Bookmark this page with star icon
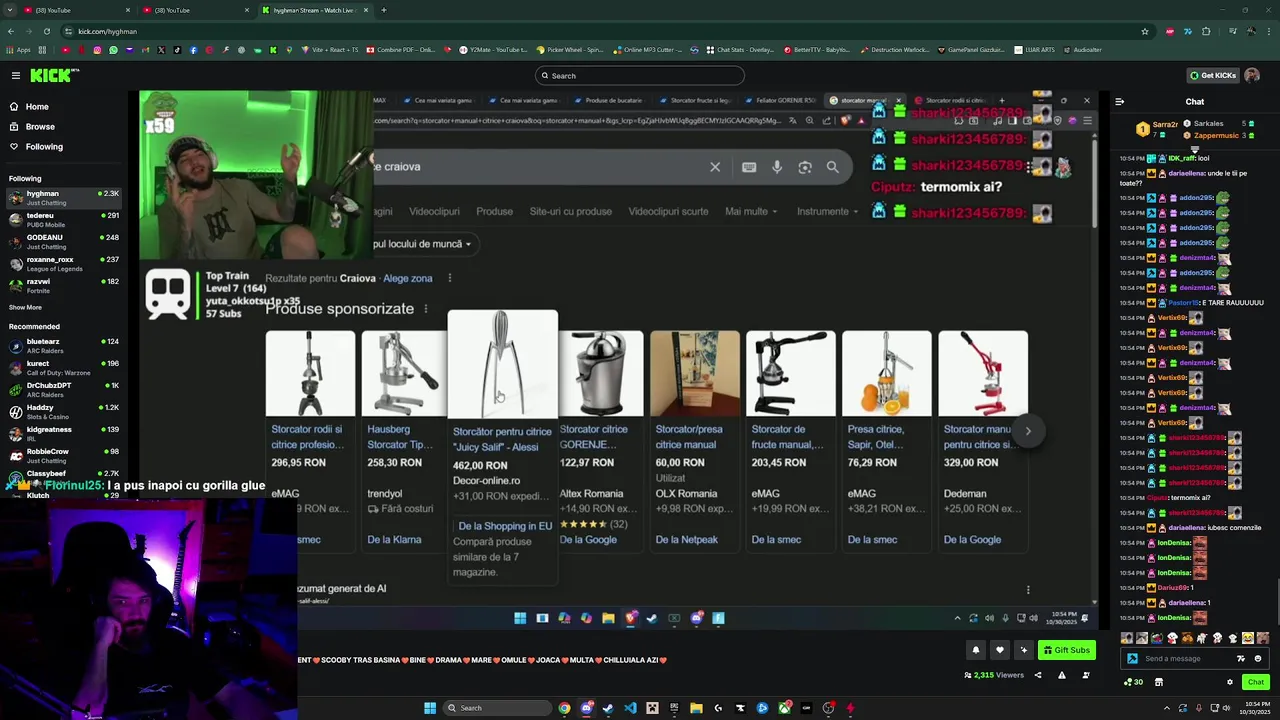1280x720 pixels. click(x=1145, y=31)
